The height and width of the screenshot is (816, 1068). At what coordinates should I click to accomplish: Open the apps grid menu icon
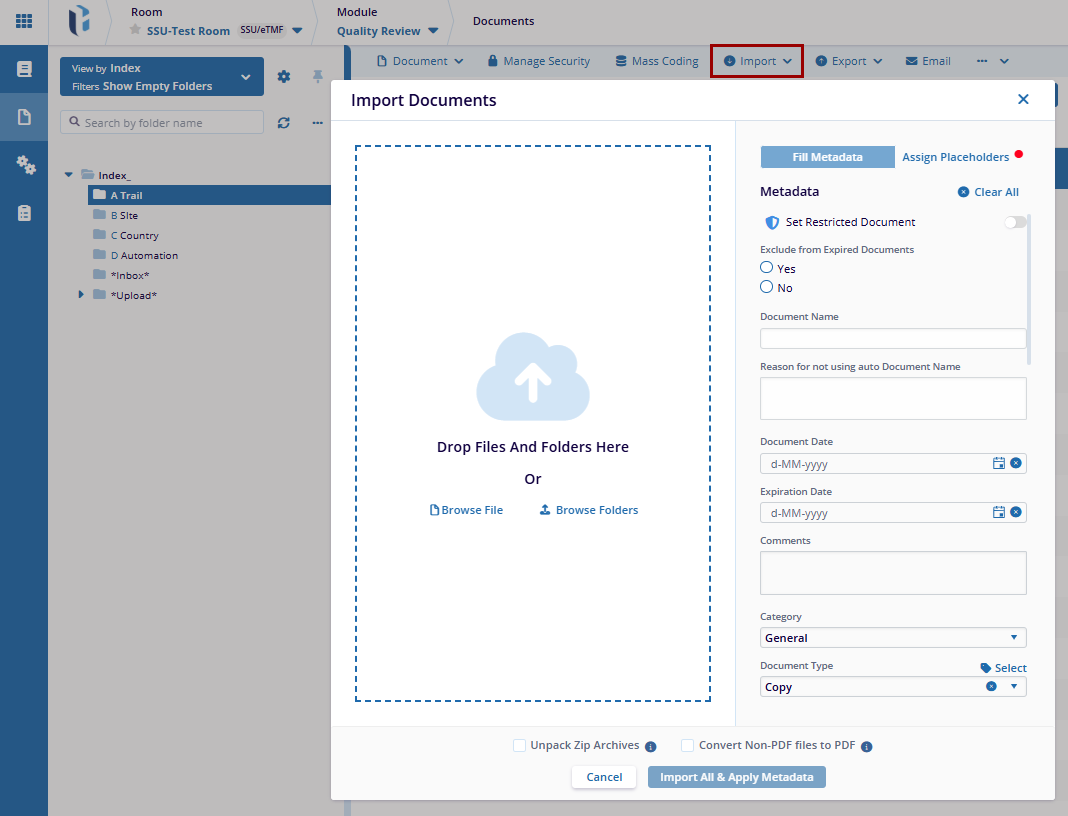tap(24, 21)
